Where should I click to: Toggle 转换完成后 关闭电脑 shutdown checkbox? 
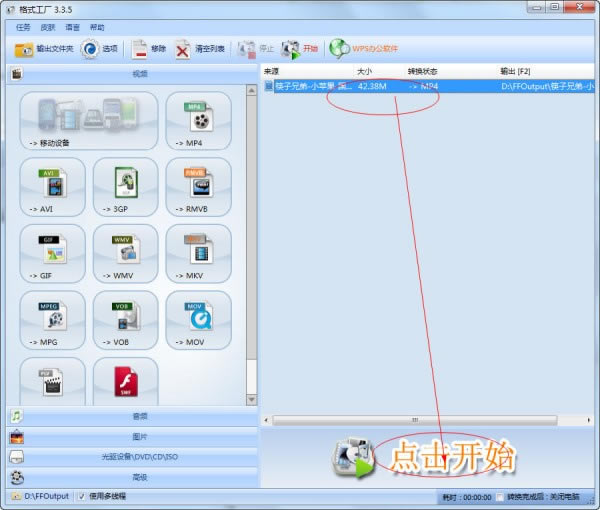pos(500,497)
